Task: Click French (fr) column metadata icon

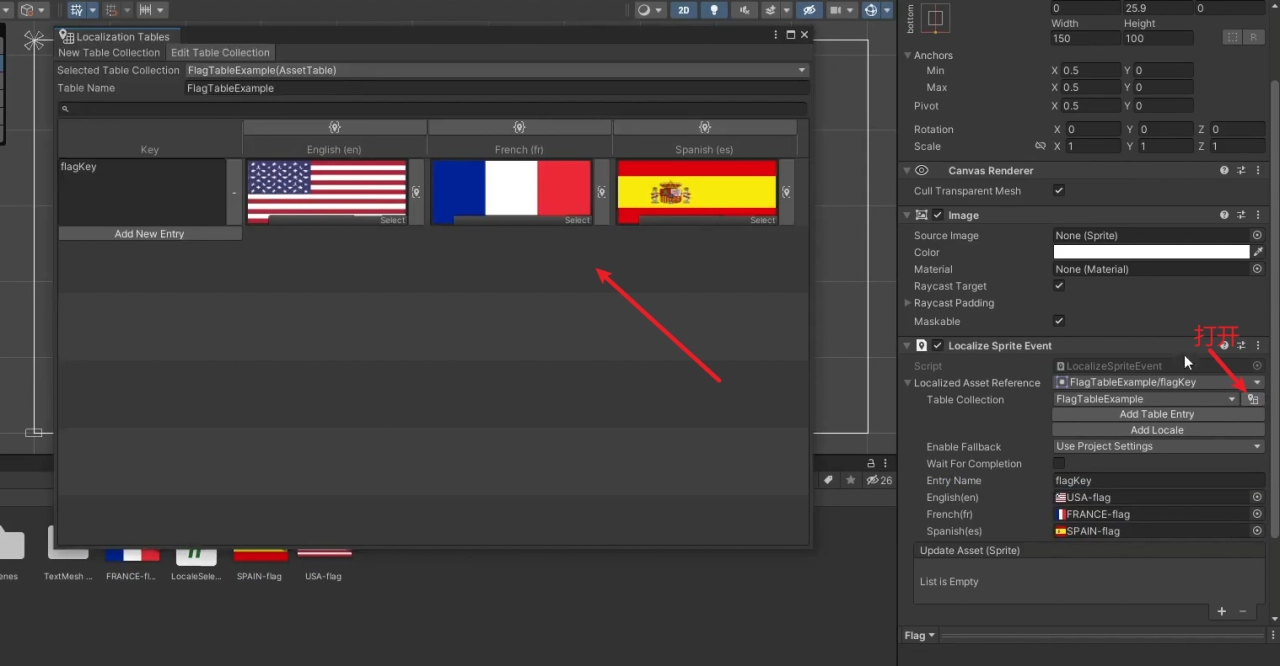Action: pyautogui.click(x=519, y=127)
